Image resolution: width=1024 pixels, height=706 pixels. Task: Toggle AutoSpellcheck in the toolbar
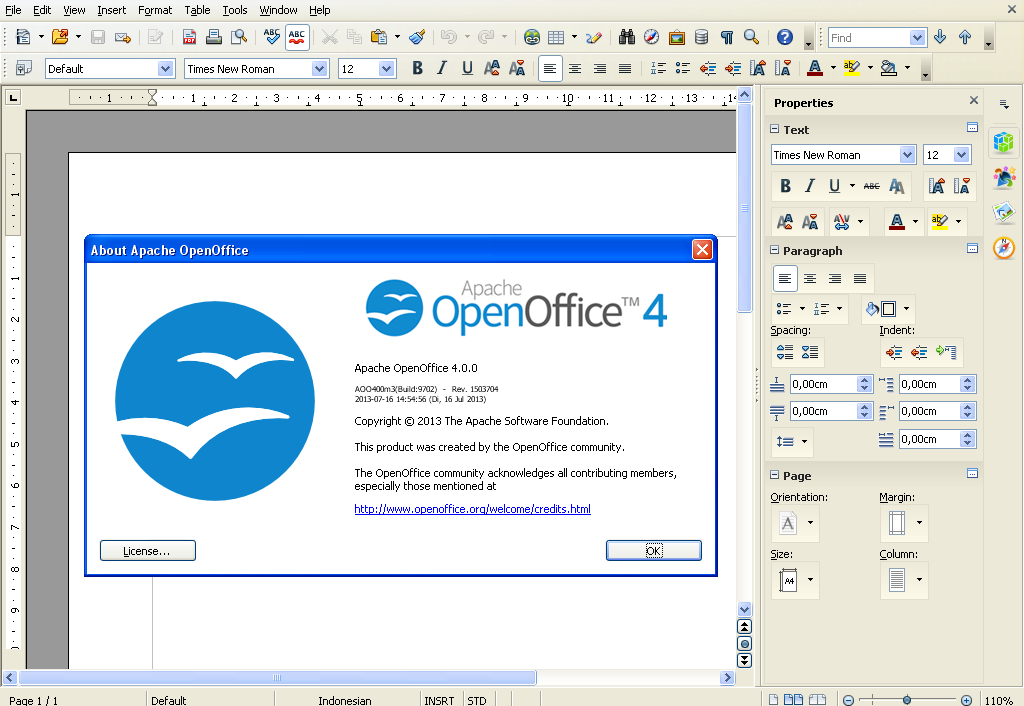(x=297, y=37)
